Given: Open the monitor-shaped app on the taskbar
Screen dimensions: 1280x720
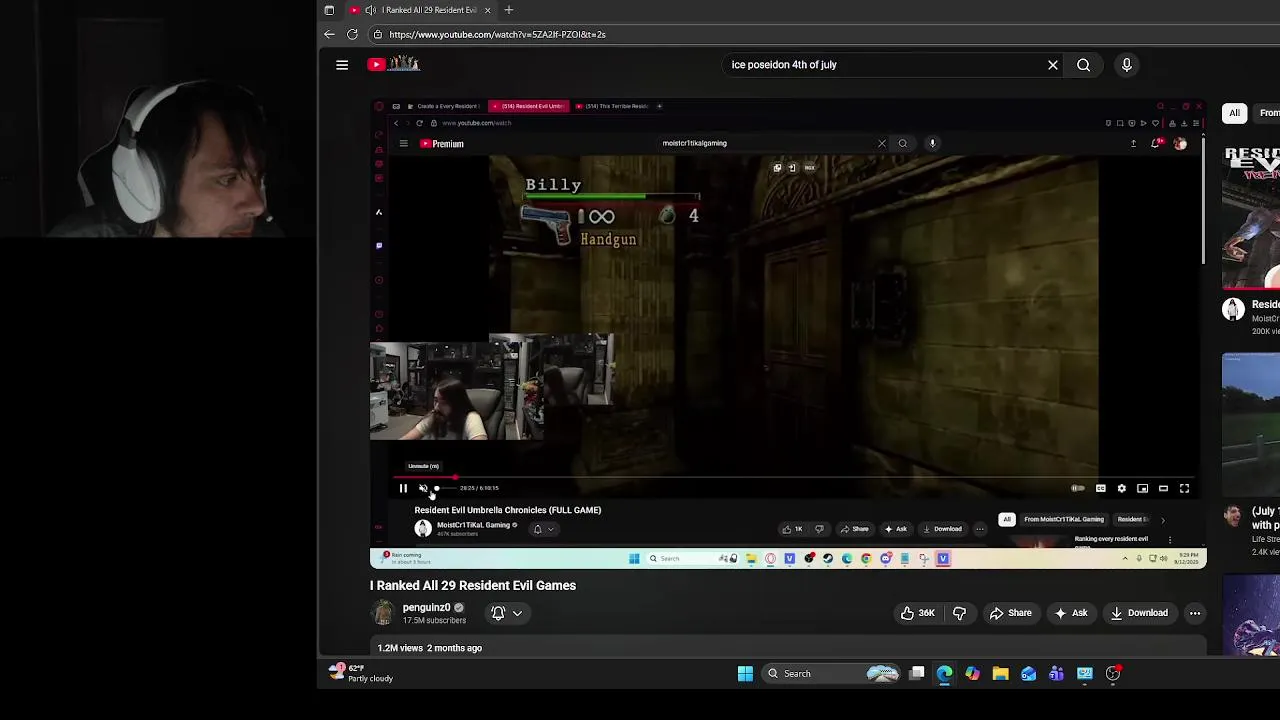Looking at the screenshot, I should pos(1084,674).
